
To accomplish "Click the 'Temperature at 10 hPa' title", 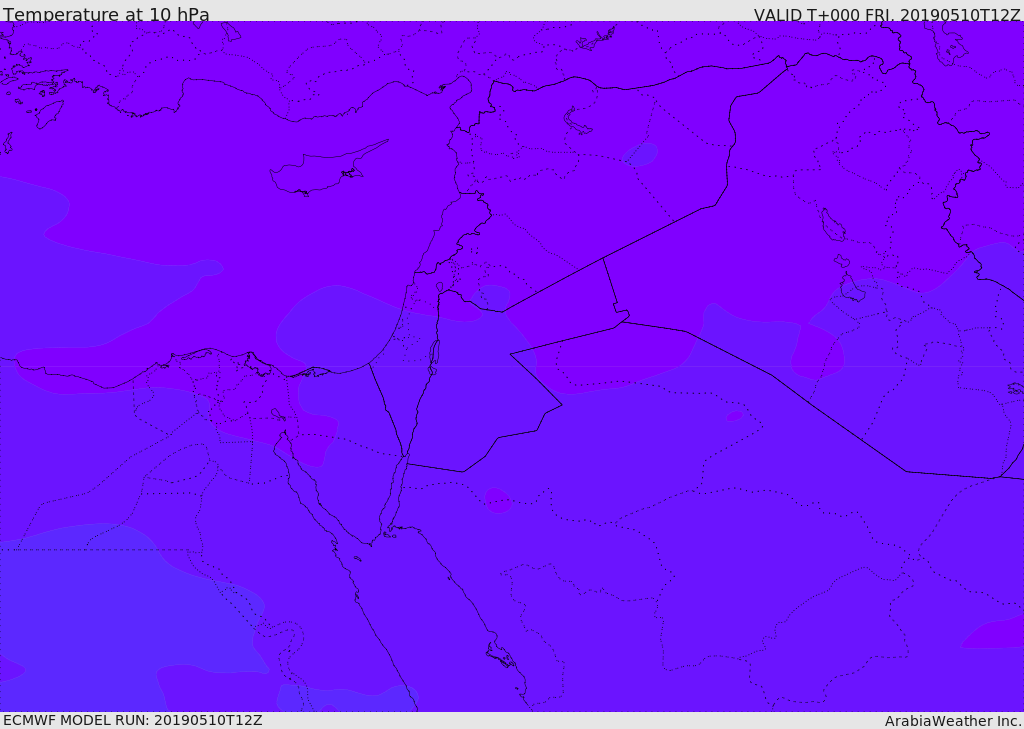I will [x=106, y=14].
